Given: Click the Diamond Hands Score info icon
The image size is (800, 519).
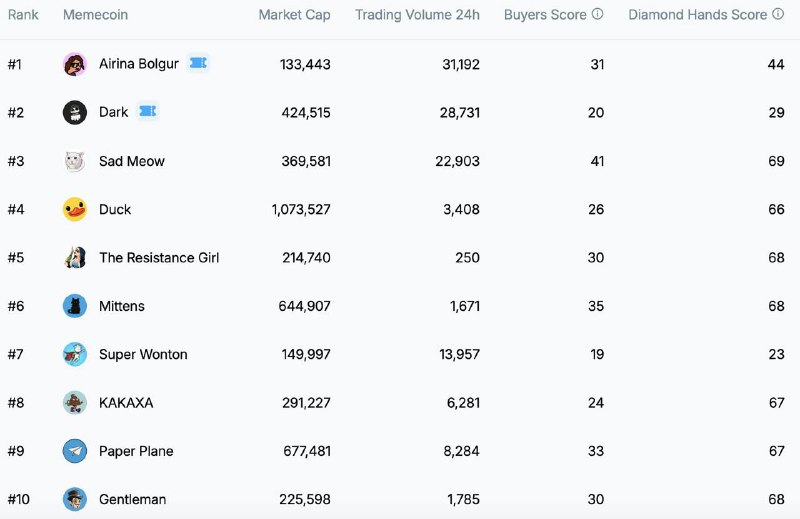Looking at the screenshot, I should pos(778,14).
